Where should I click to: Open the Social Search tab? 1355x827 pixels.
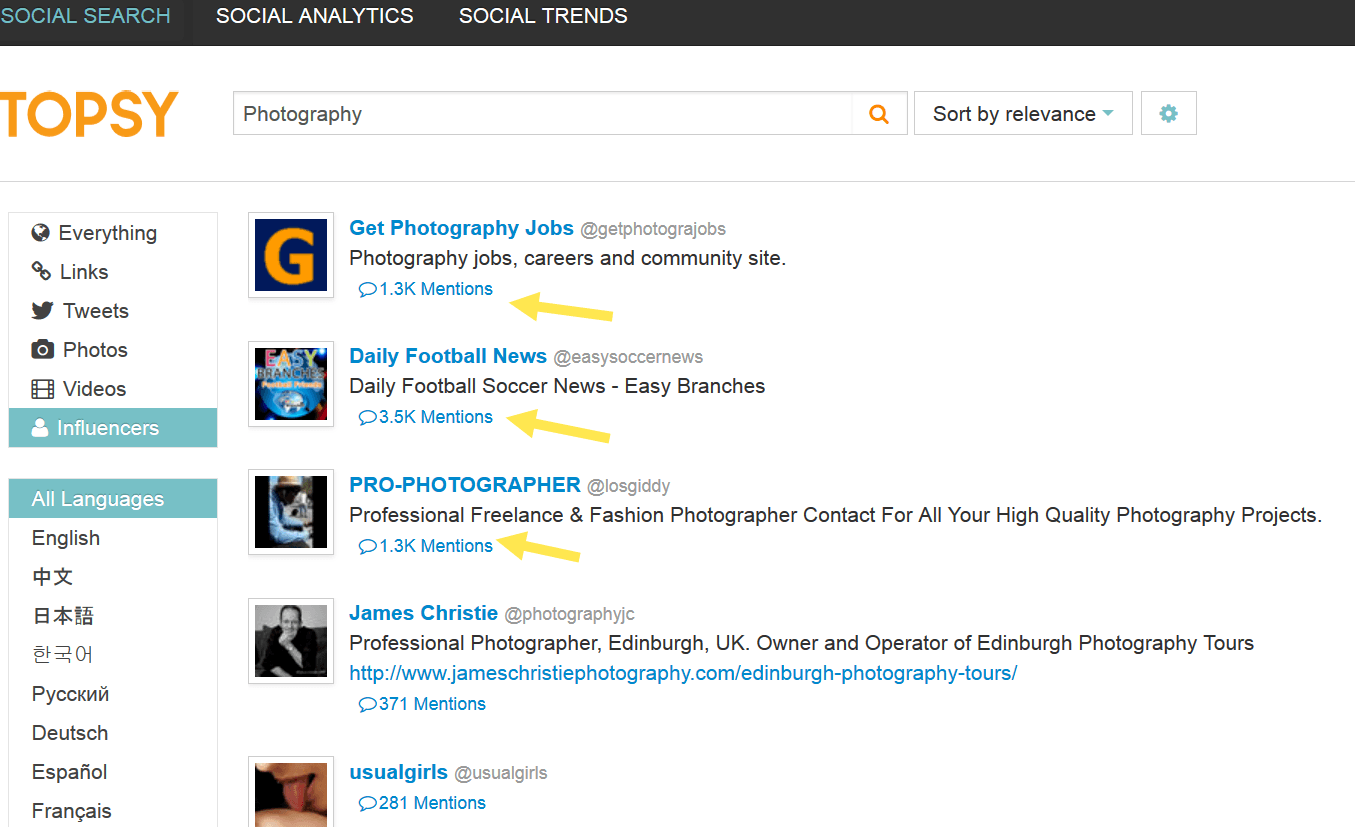point(86,16)
